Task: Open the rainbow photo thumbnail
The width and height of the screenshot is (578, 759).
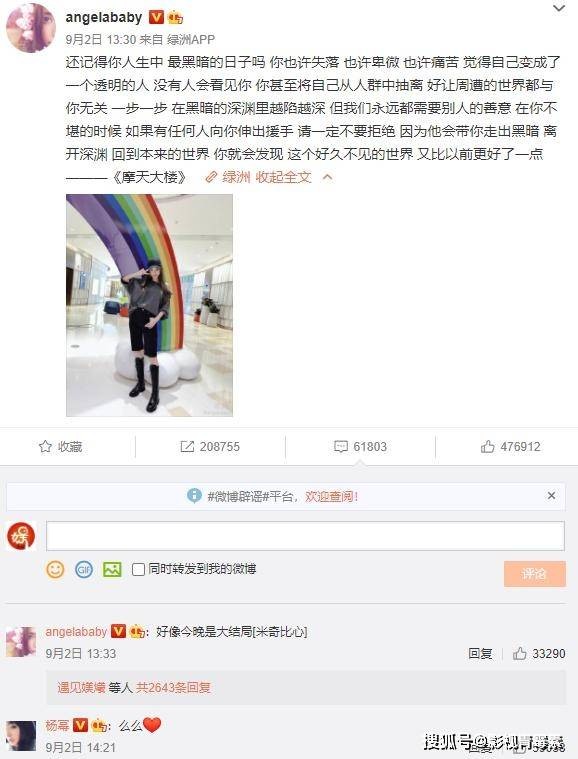Action: (x=149, y=305)
